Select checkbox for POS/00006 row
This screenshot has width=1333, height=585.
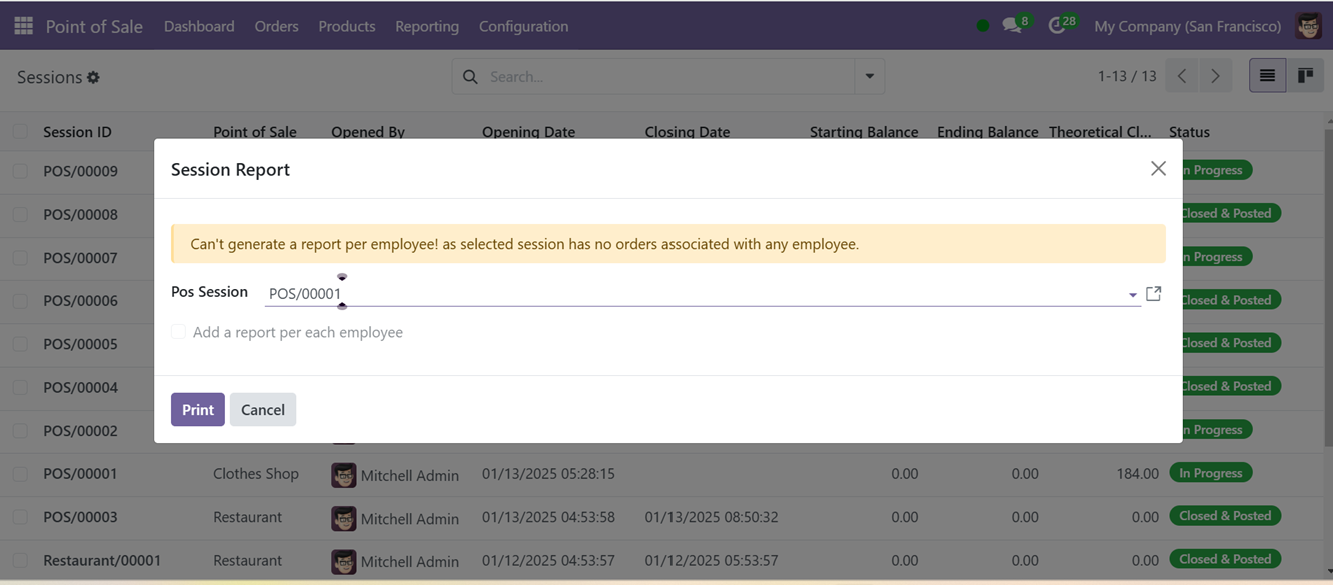point(20,300)
